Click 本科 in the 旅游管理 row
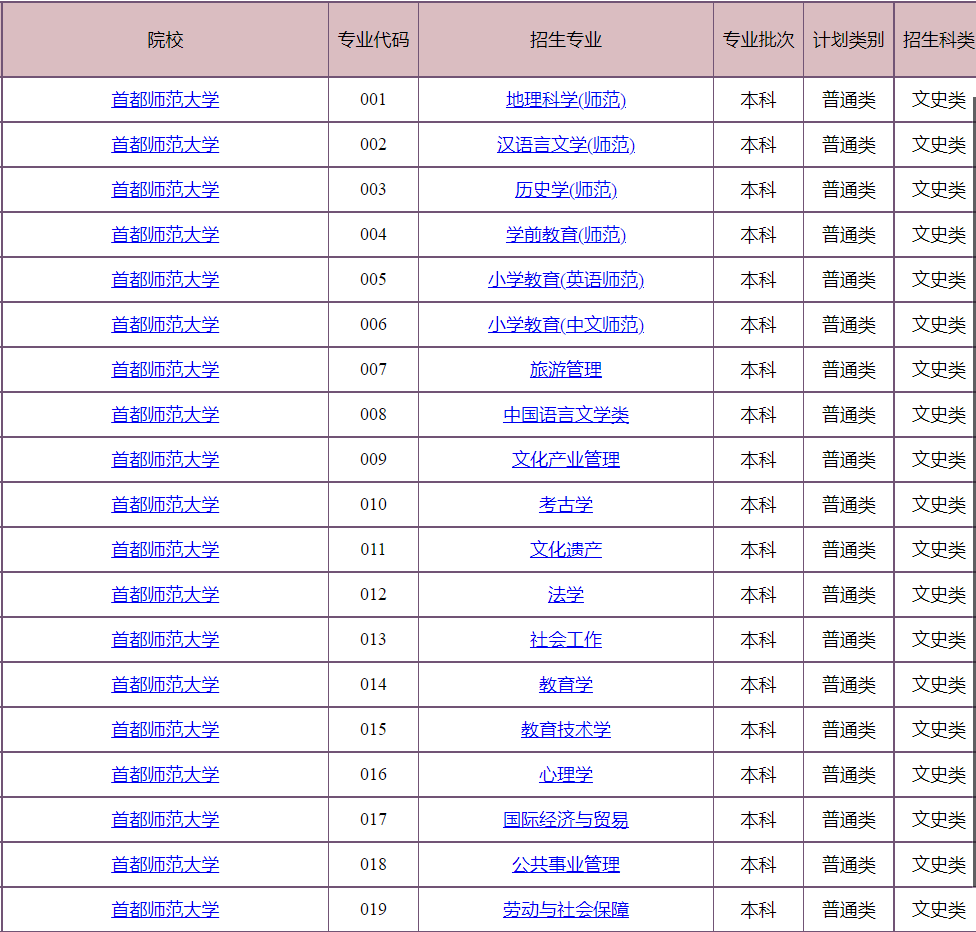 coord(758,369)
